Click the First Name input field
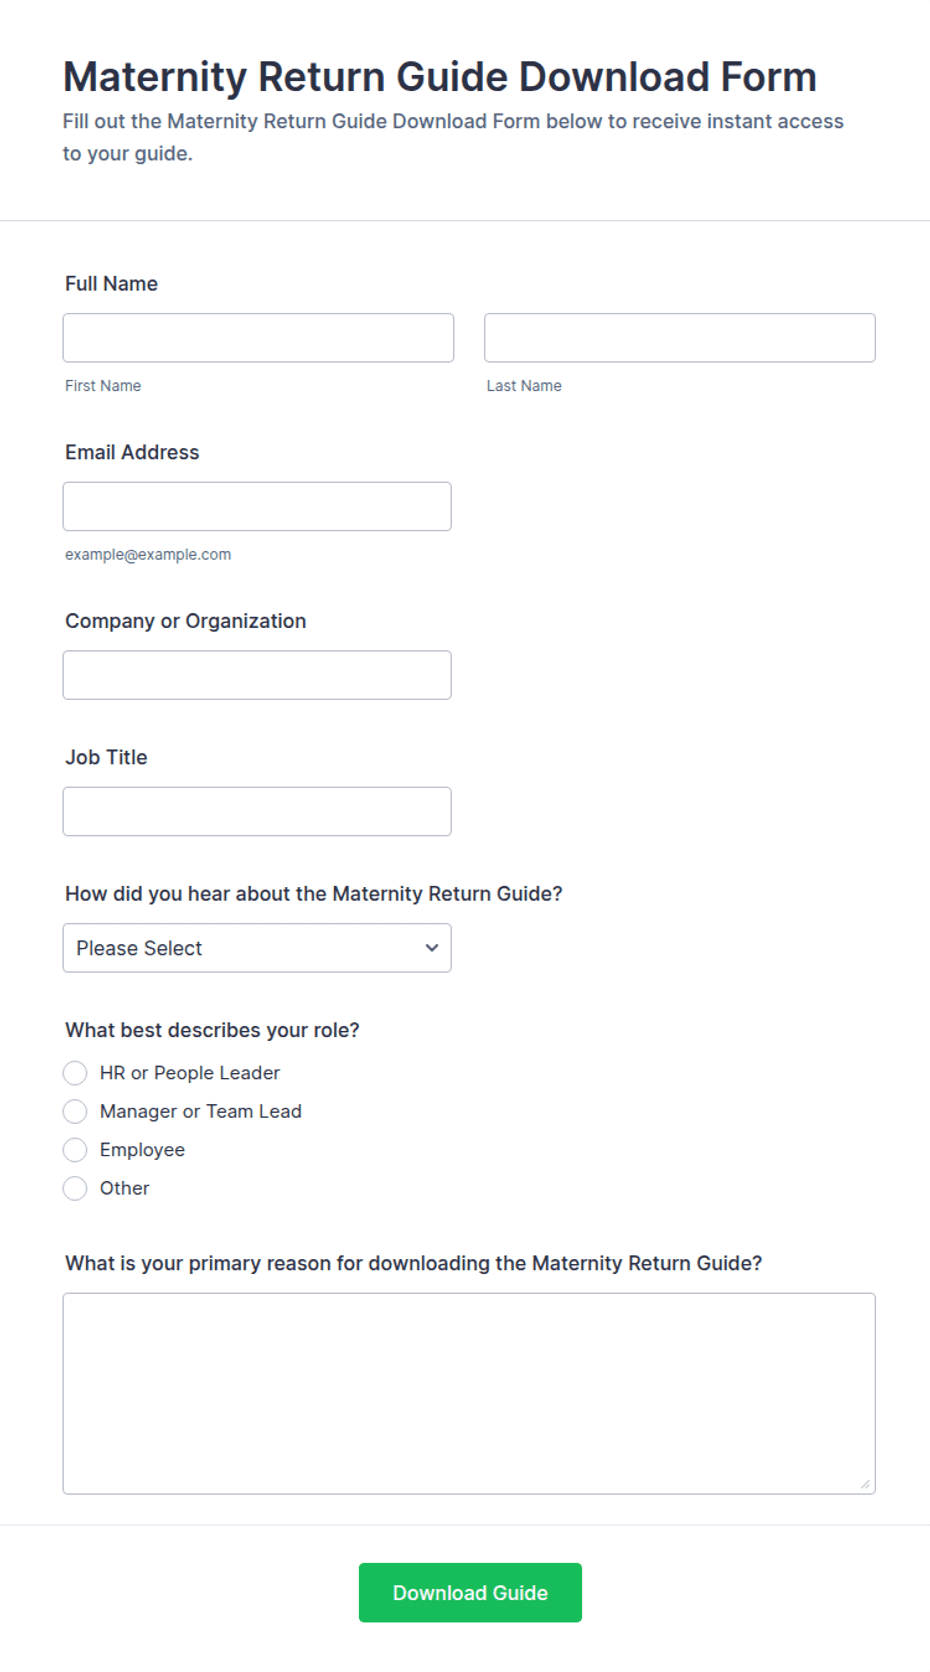Viewport: 930px width, 1672px height. [258, 338]
